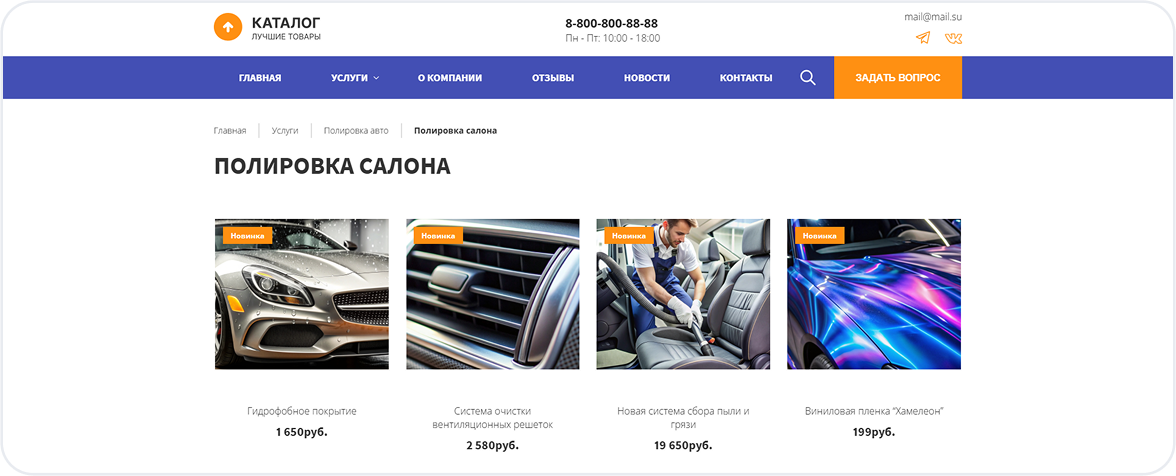Open the Услуги breadcrumb link
The image size is (1176, 476).
click(x=285, y=131)
